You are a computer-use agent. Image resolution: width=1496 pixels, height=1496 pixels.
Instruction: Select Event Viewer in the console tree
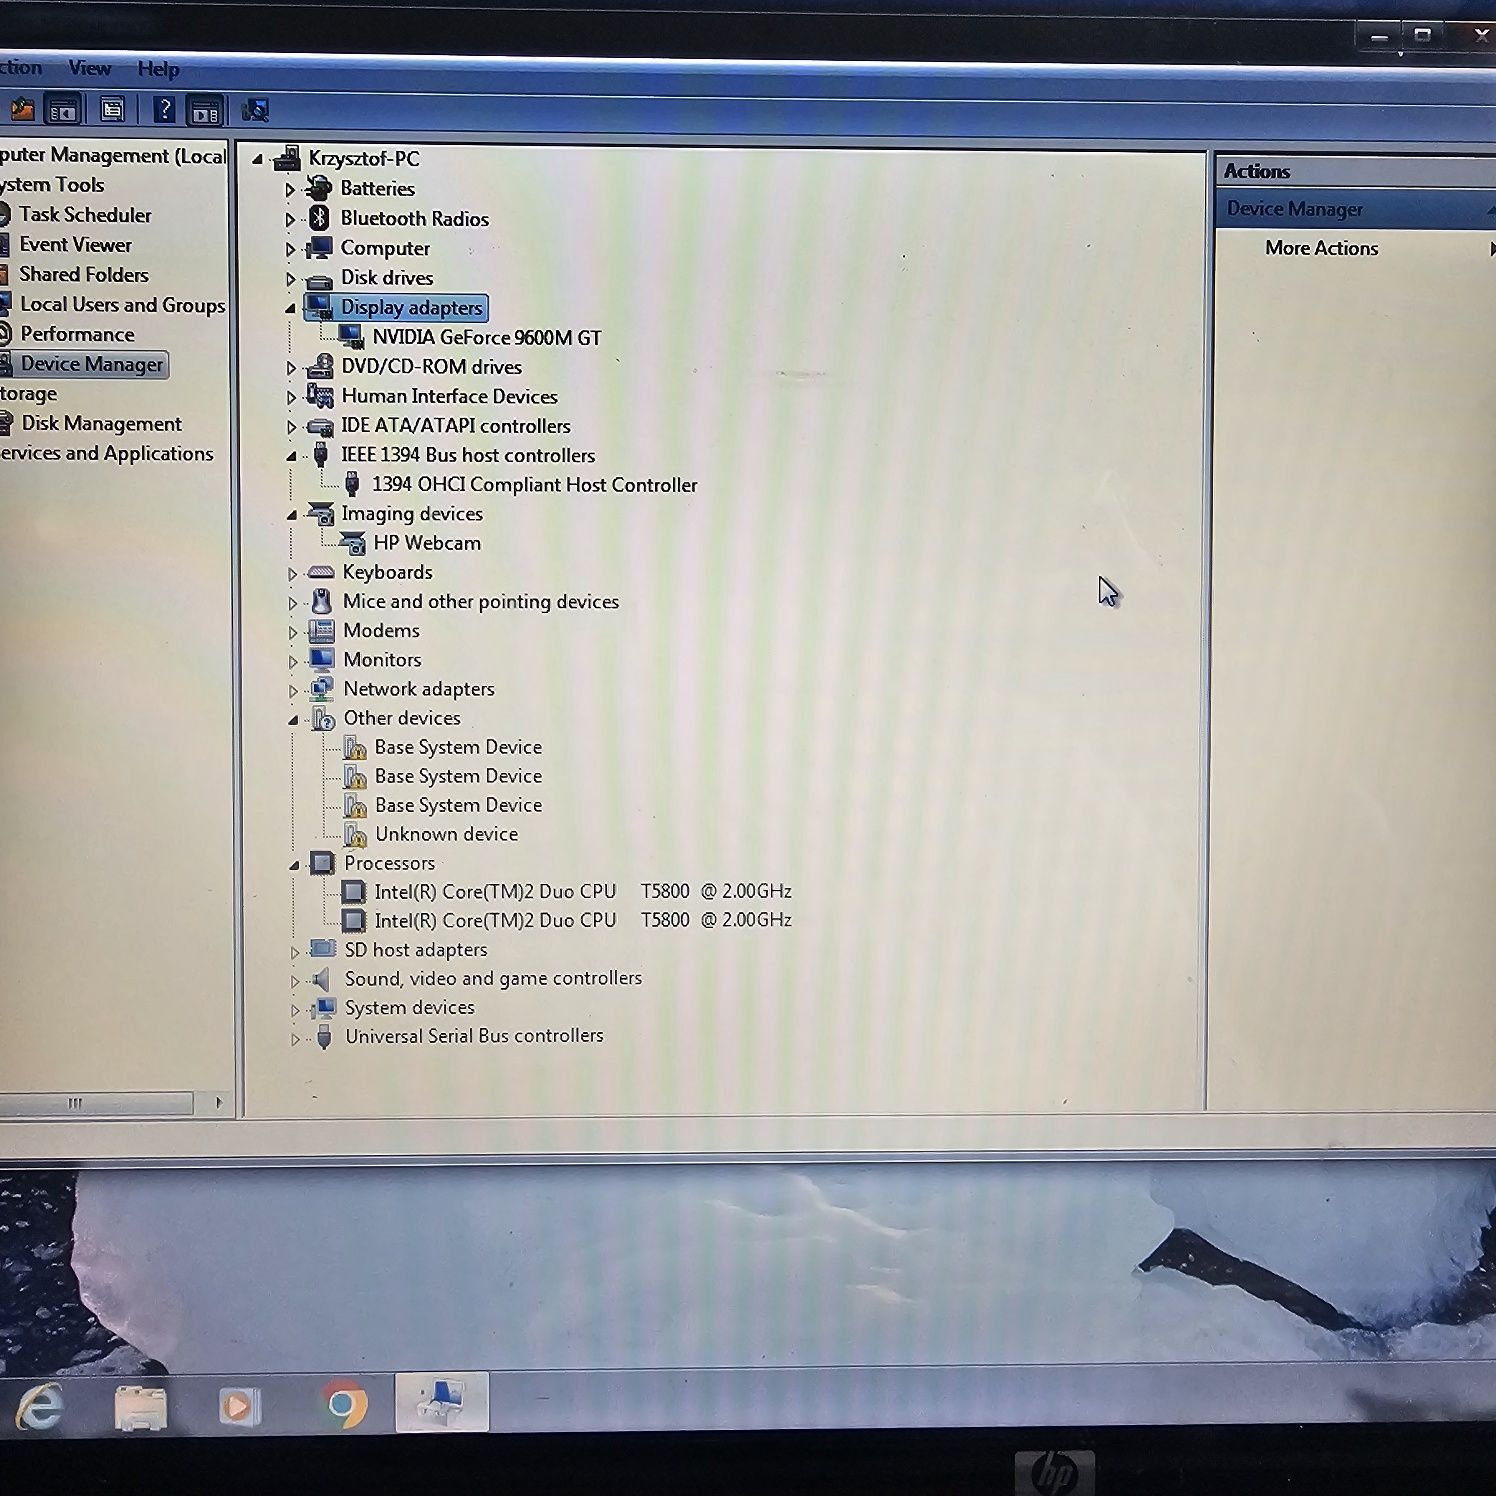(75, 245)
